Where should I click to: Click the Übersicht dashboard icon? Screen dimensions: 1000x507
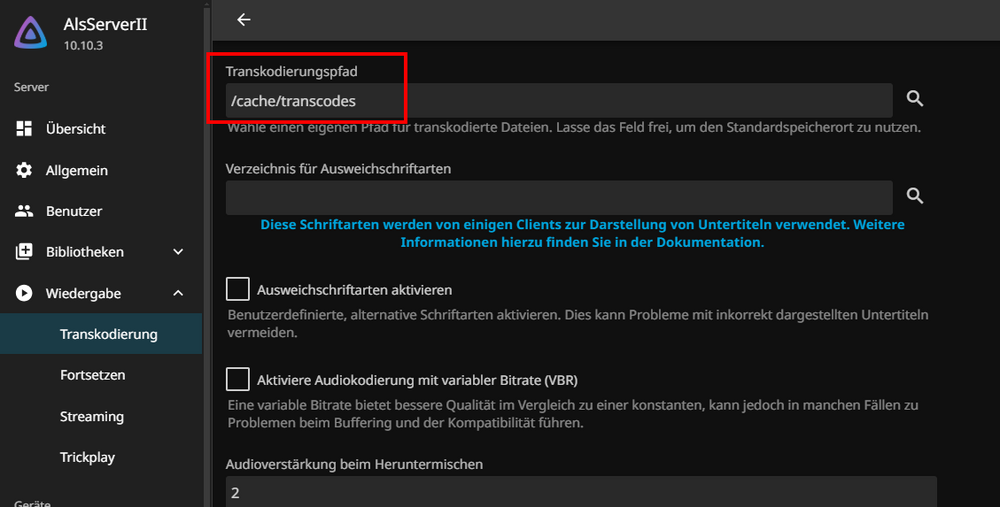tap(24, 128)
